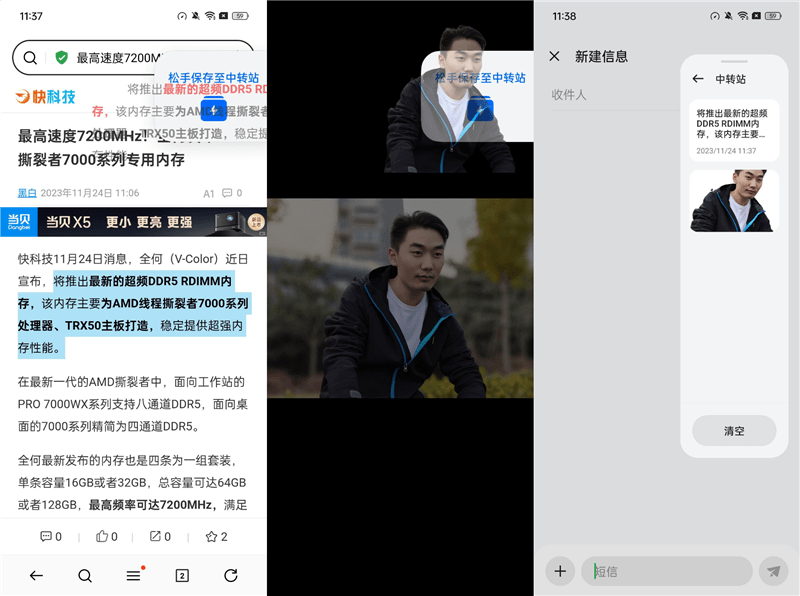
Task: Tap the green security shield icon
Action: tap(62, 58)
